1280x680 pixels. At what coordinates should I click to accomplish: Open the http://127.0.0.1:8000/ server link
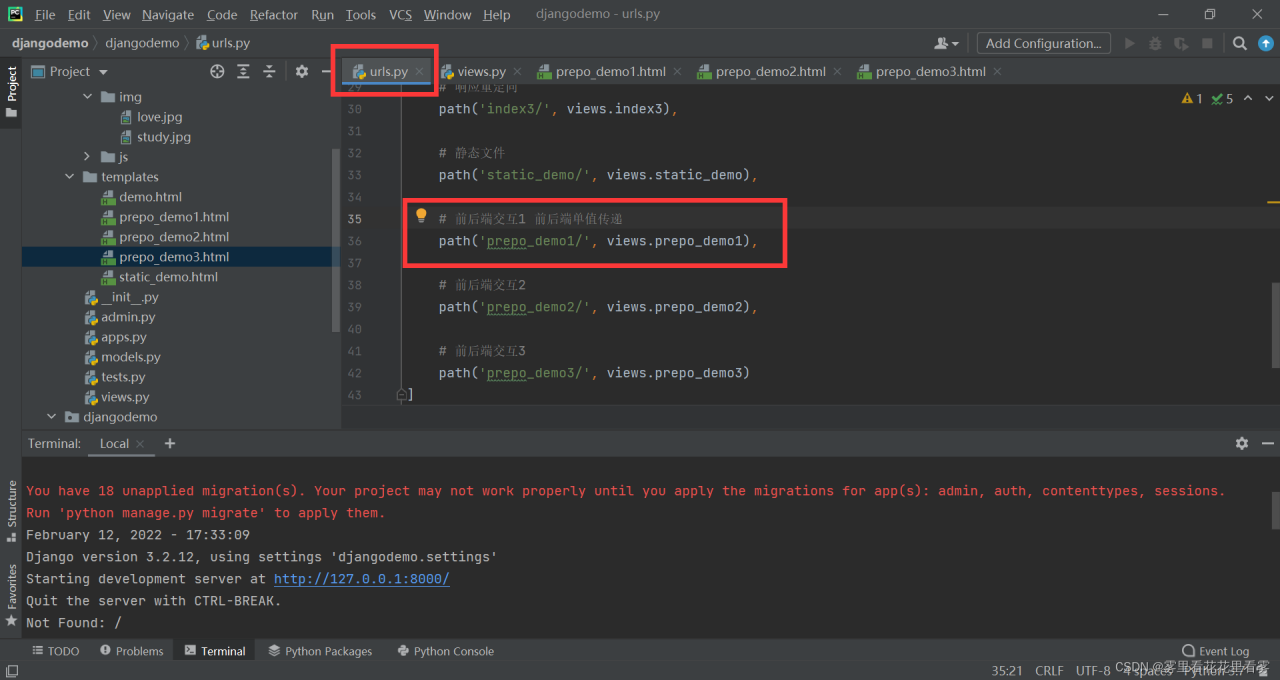point(361,579)
